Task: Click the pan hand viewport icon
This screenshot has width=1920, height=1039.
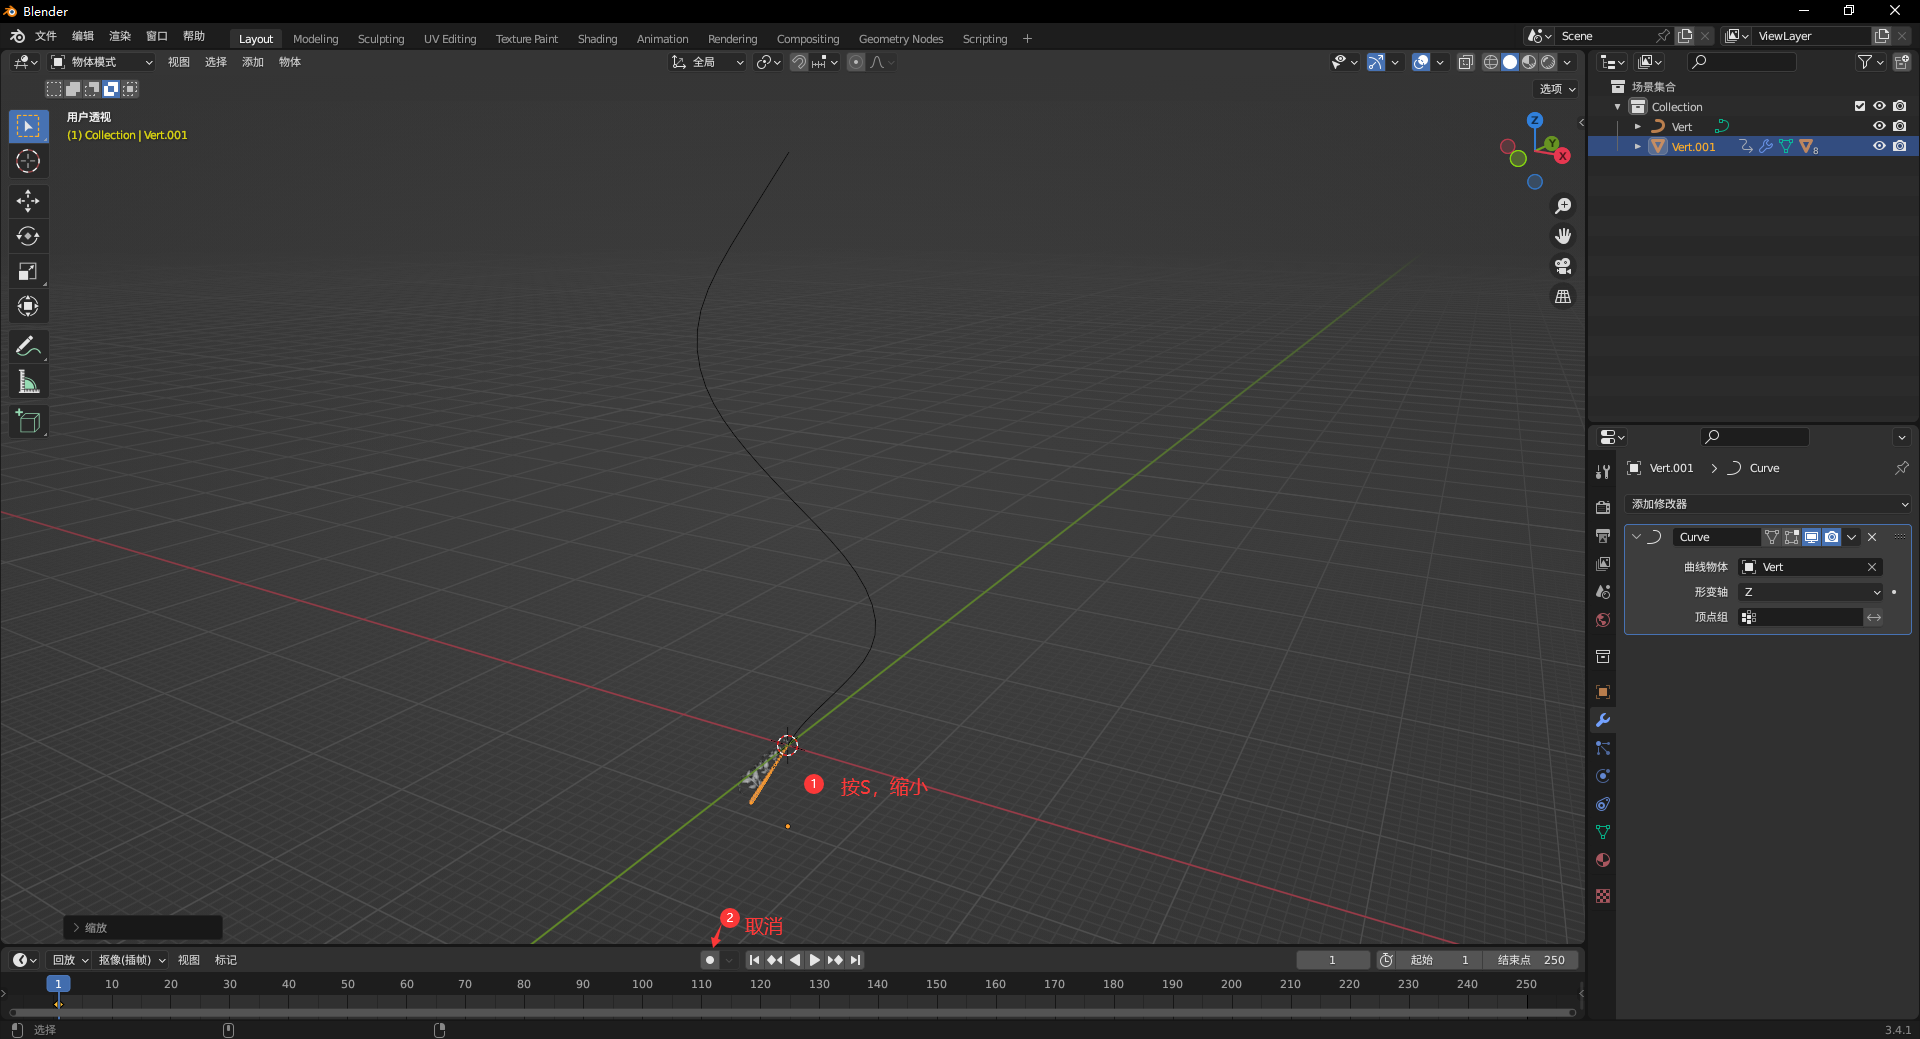Action: [x=1563, y=236]
